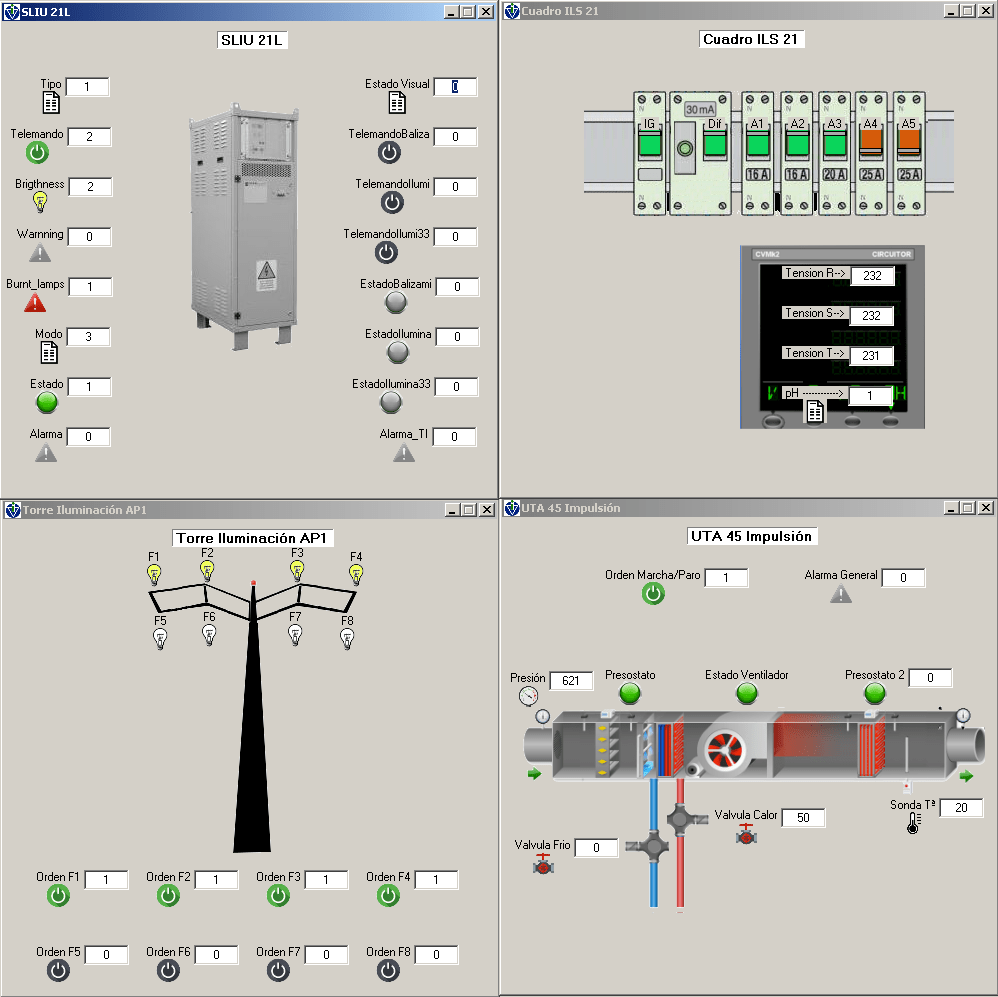The image size is (998, 997).
Task: Toggle the TelemandoBaliza power icon
Action: 390,152
